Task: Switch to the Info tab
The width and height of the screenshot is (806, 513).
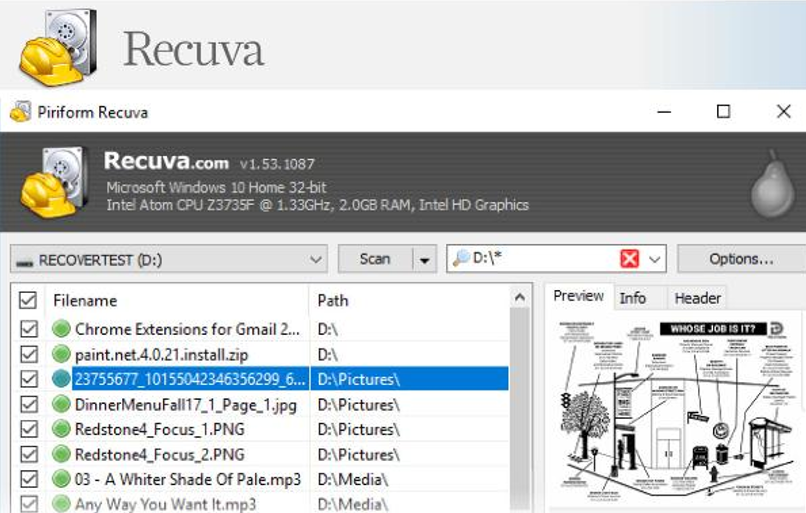Action: pyautogui.click(x=633, y=298)
